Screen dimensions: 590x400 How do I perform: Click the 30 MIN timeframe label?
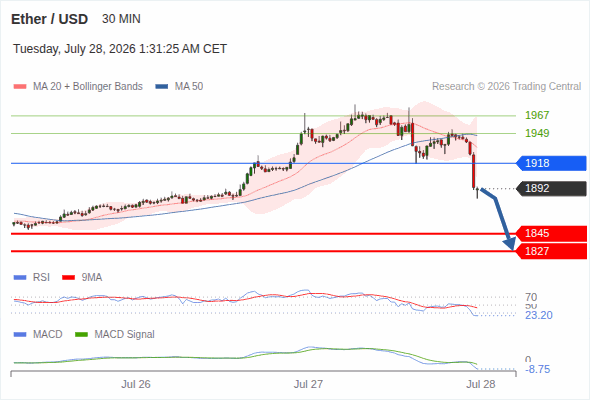(x=121, y=19)
